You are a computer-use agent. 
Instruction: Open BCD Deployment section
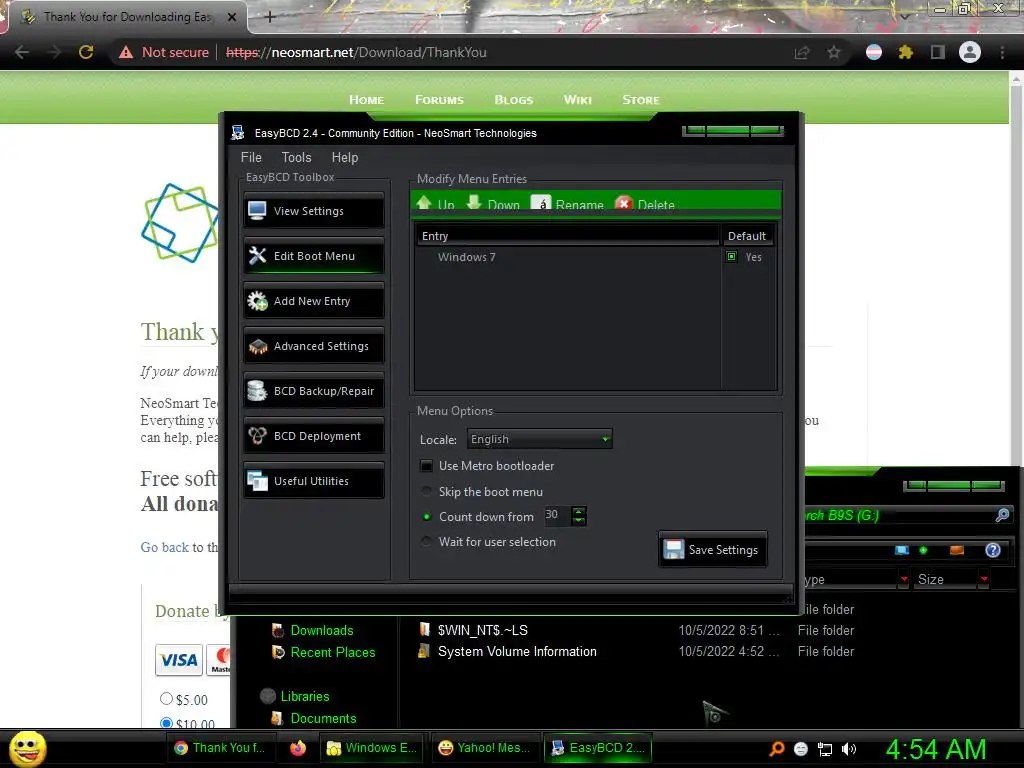[x=313, y=436]
